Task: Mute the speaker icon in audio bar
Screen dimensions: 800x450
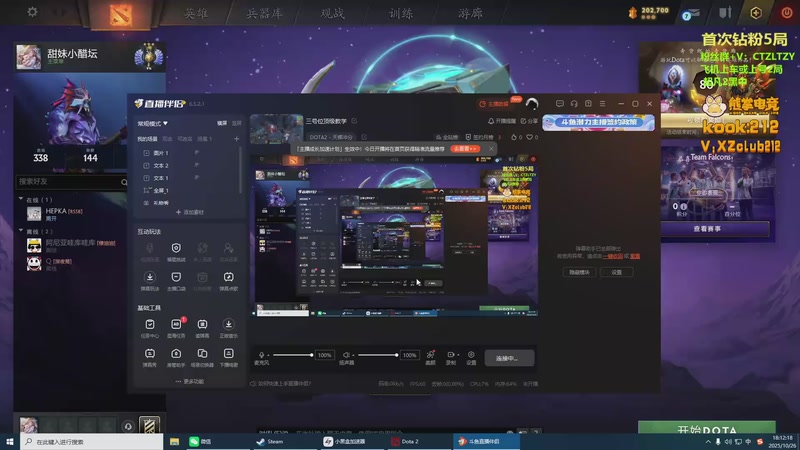Action: [346, 355]
